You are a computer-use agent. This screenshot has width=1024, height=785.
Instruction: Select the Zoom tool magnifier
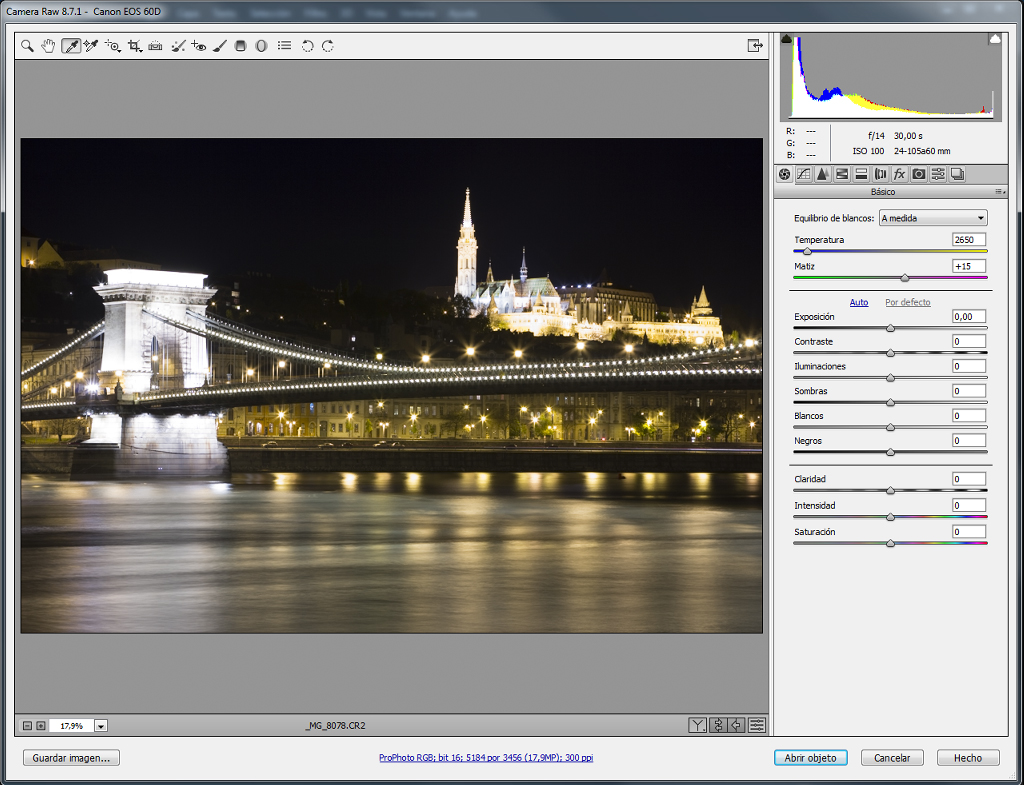(27, 46)
